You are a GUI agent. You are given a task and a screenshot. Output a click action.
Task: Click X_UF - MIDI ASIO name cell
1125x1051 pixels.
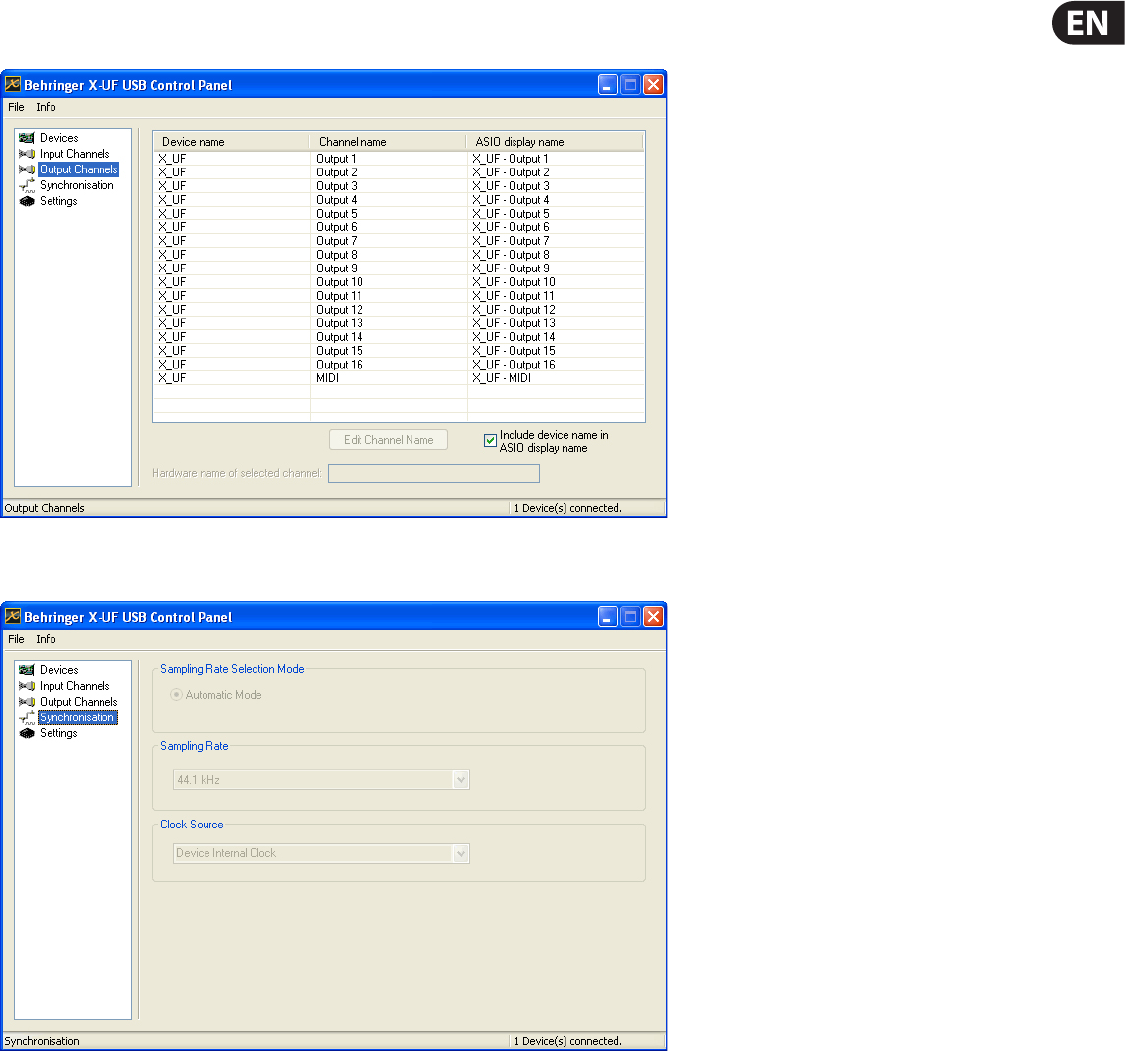click(x=502, y=378)
